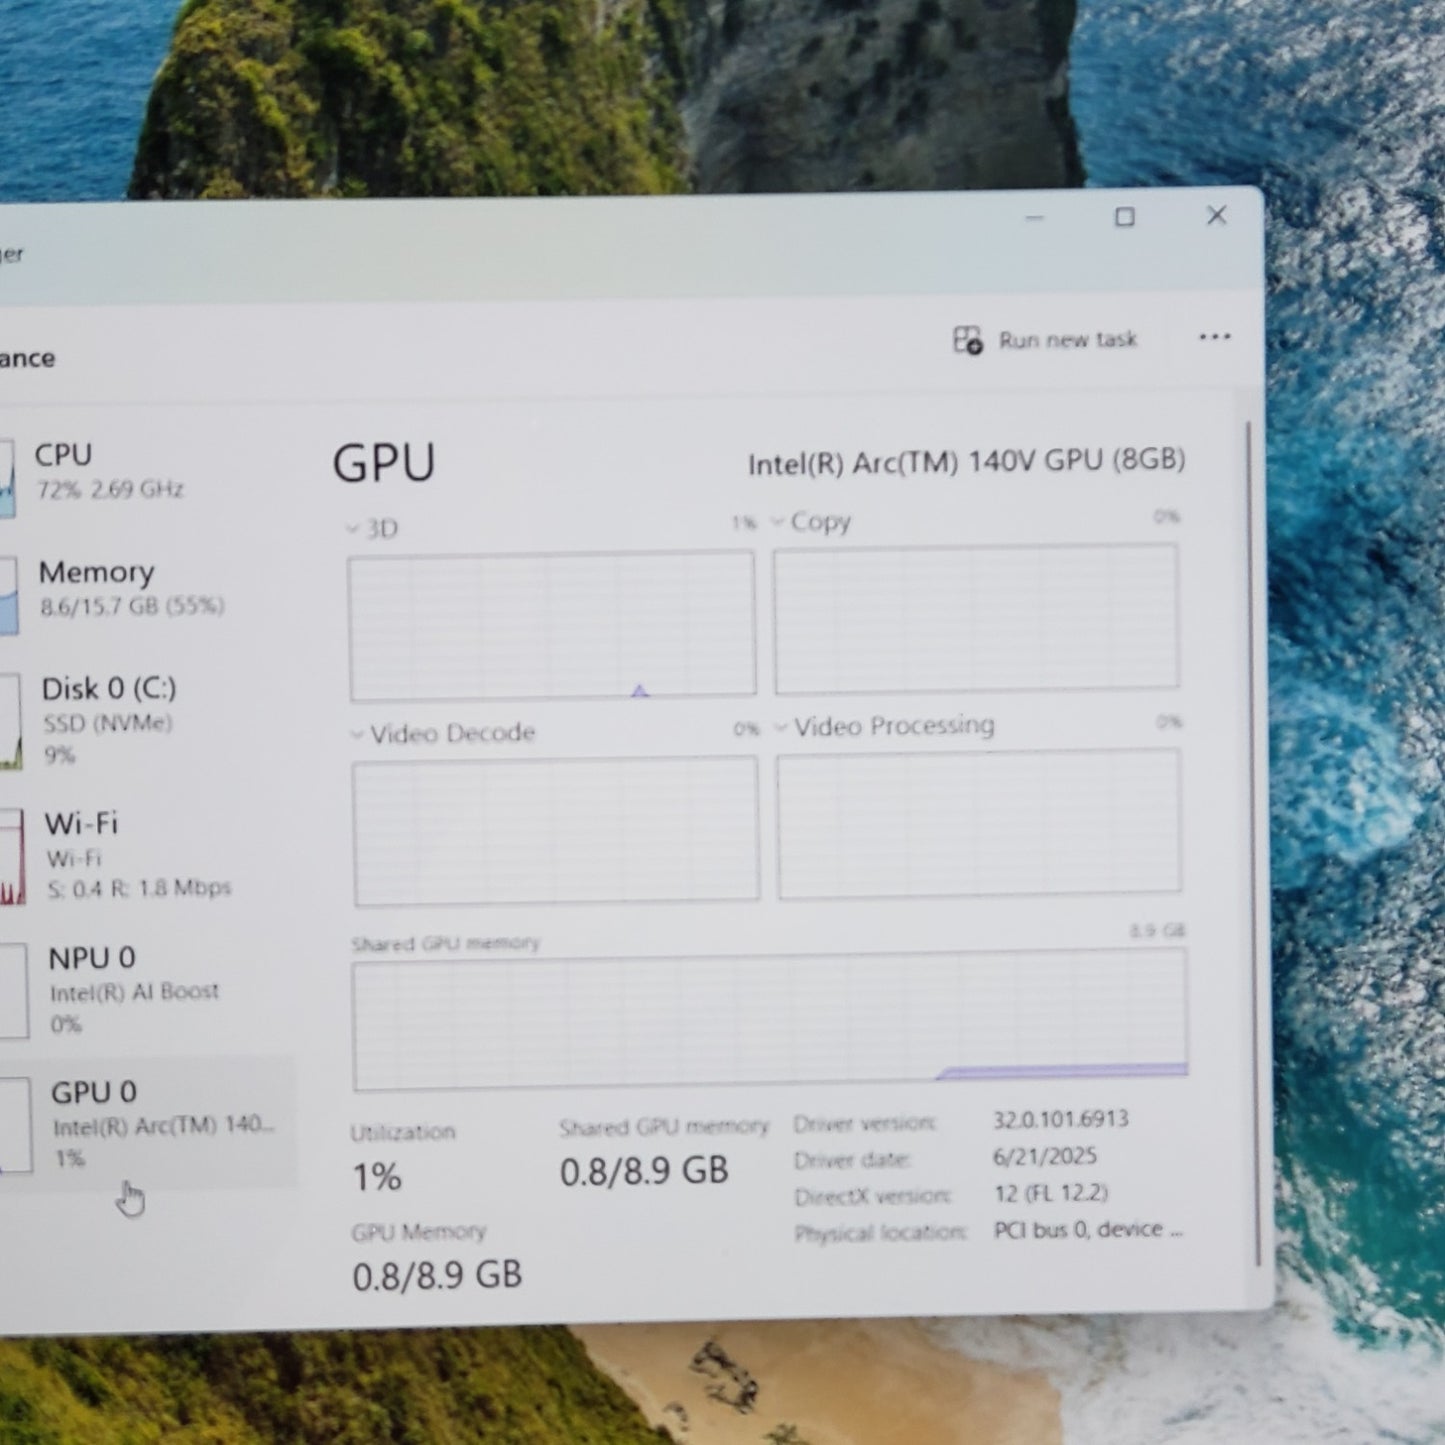Click the Run new task button

[1046, 341]
